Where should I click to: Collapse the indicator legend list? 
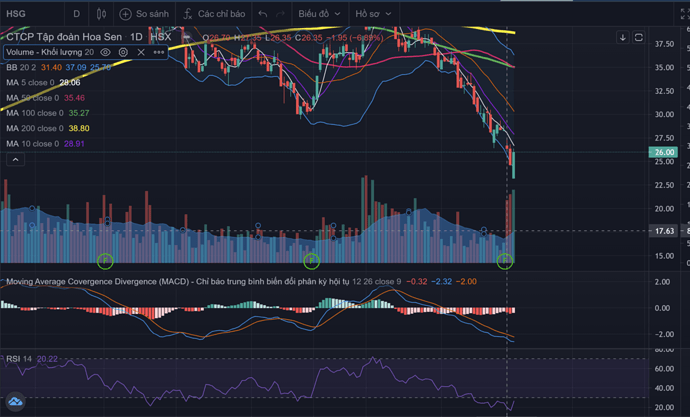14,159
